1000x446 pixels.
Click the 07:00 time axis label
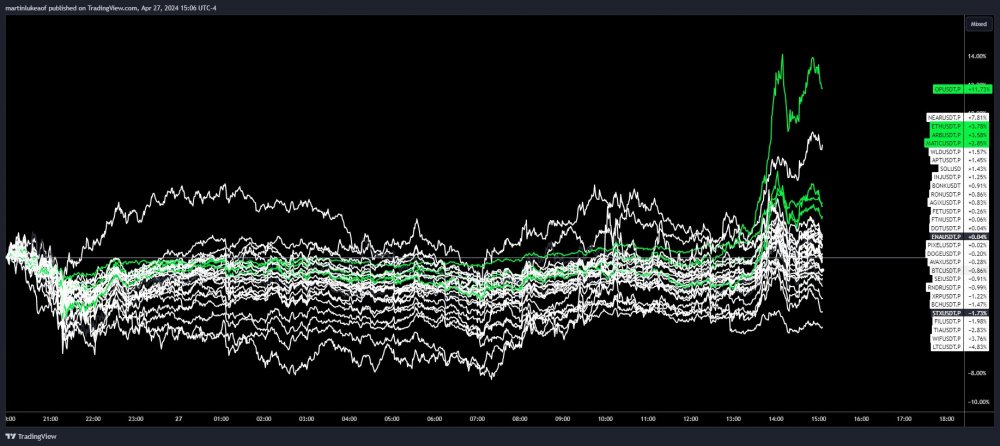coord(476,419)
